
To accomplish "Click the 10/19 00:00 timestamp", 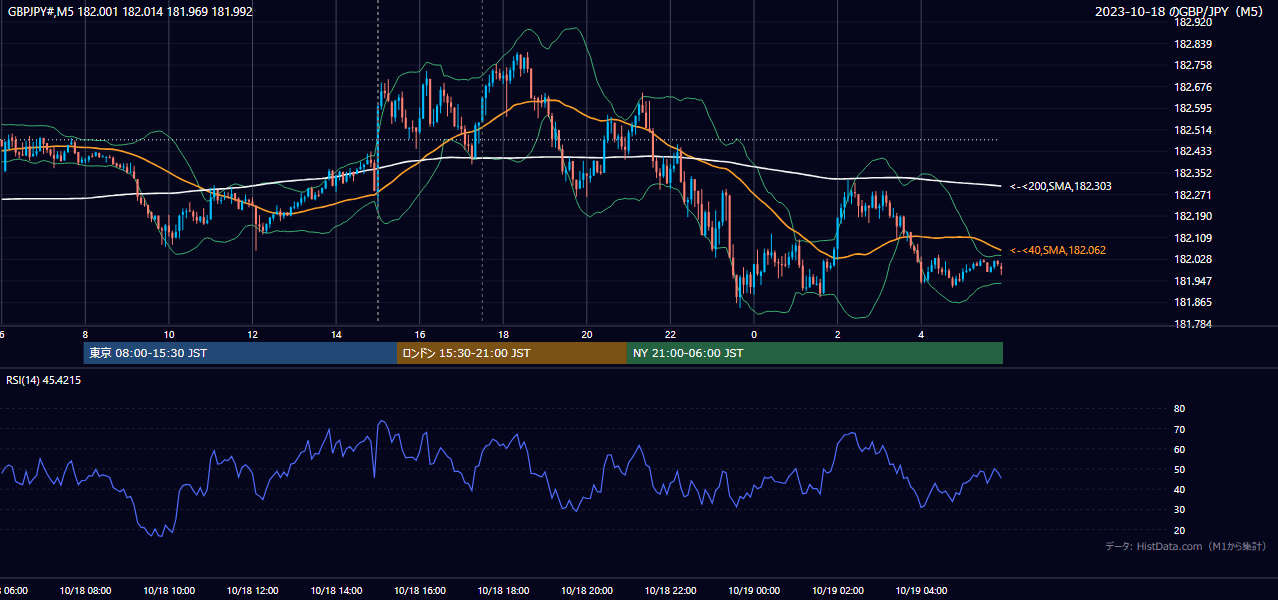I will (x=754, y=591).
